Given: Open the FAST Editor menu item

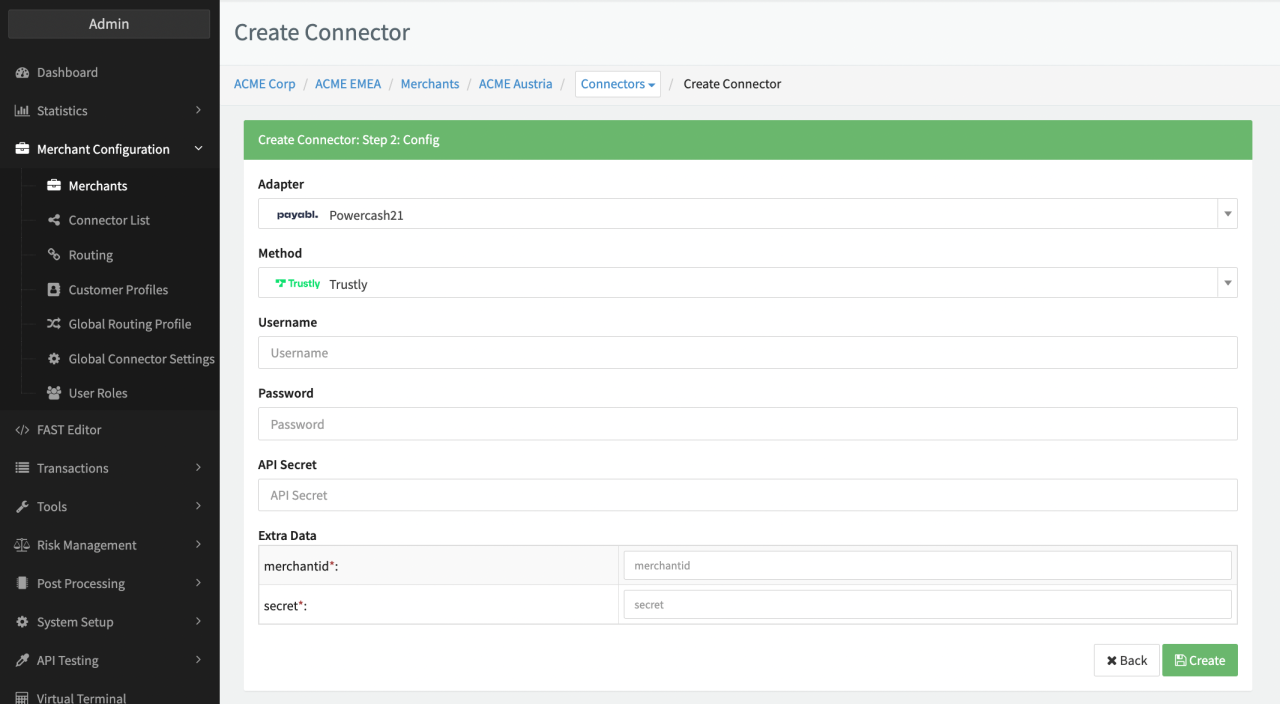Looking at the screenshot, I should pos(69,430).
